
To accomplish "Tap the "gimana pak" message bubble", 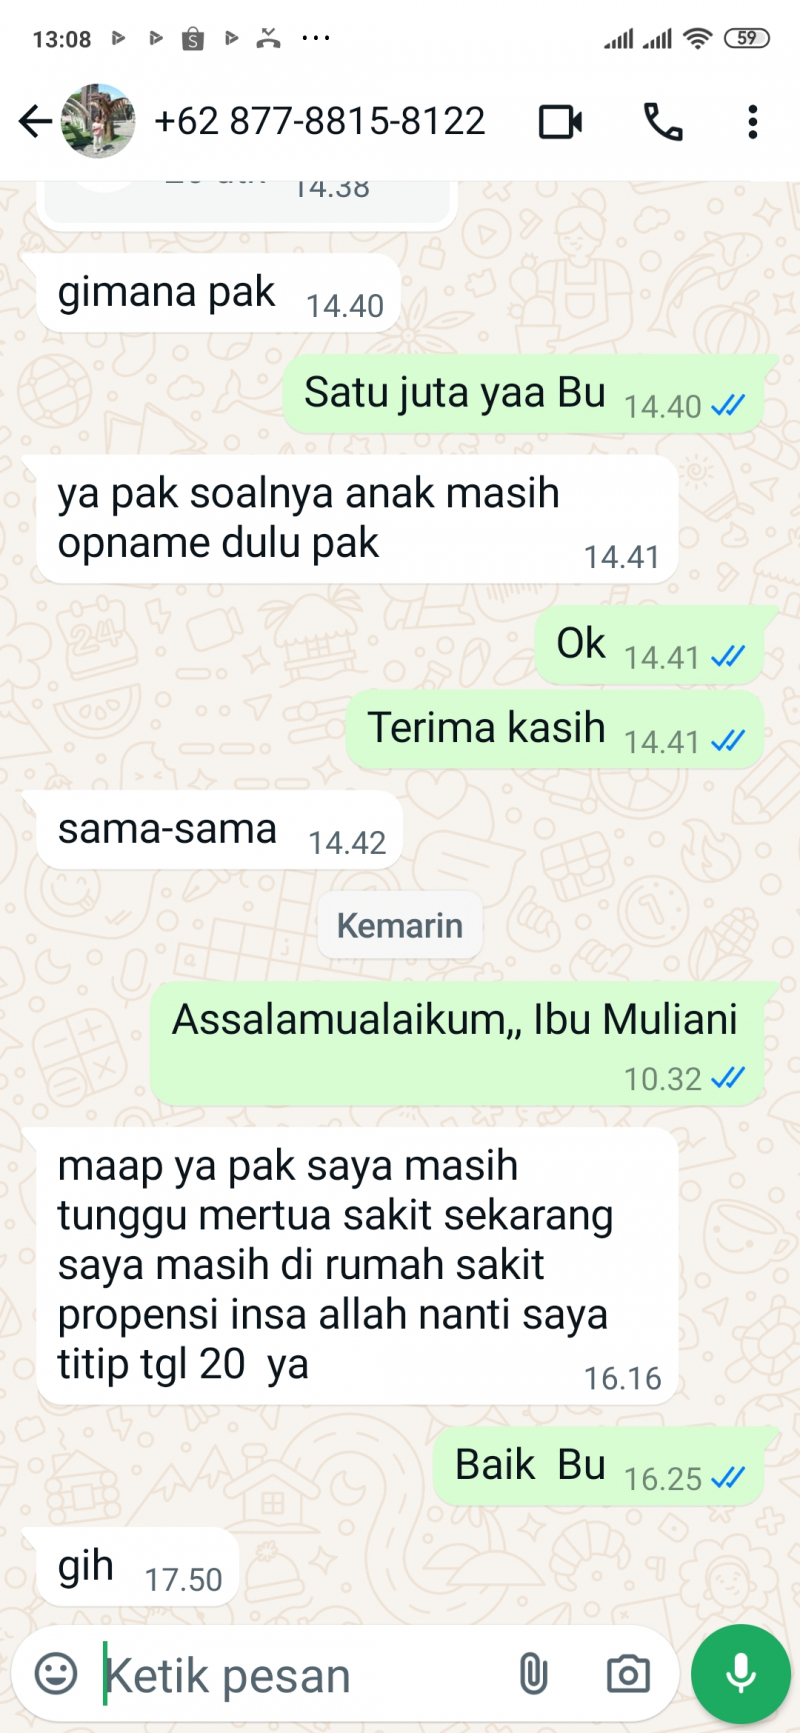I will point(218,294).
